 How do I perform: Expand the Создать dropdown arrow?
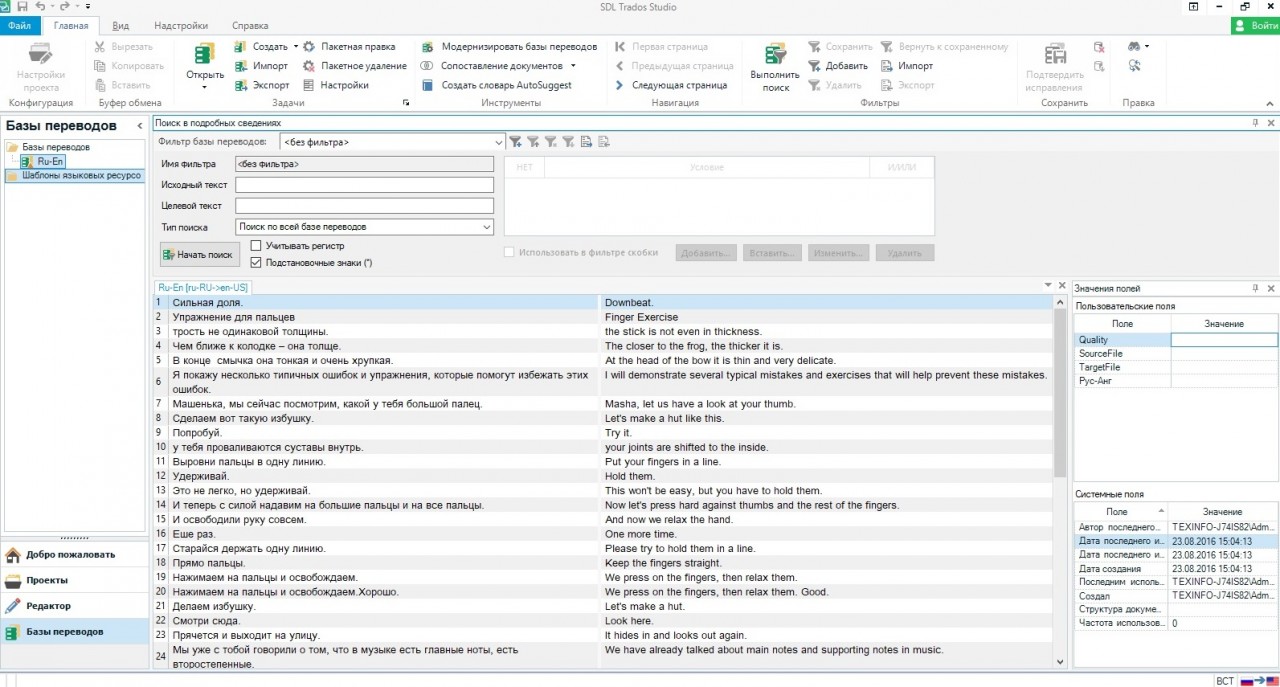point(296,46)
